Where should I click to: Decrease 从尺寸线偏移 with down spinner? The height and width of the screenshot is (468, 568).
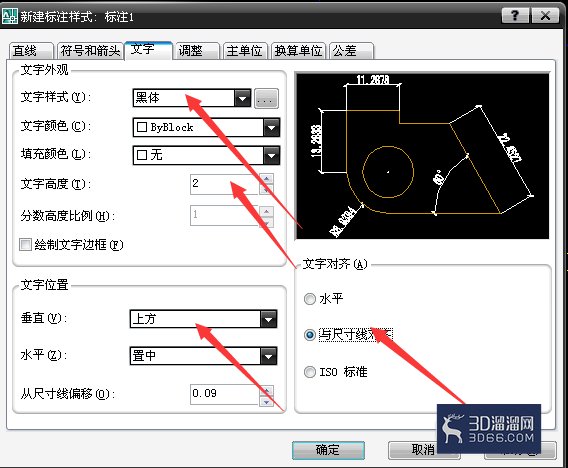(267, 401)
